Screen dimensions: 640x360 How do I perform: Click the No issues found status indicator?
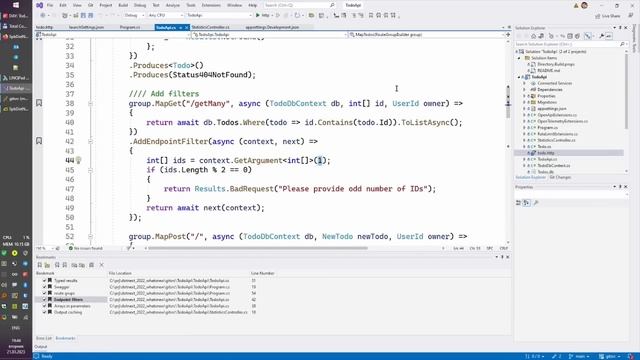86,248
